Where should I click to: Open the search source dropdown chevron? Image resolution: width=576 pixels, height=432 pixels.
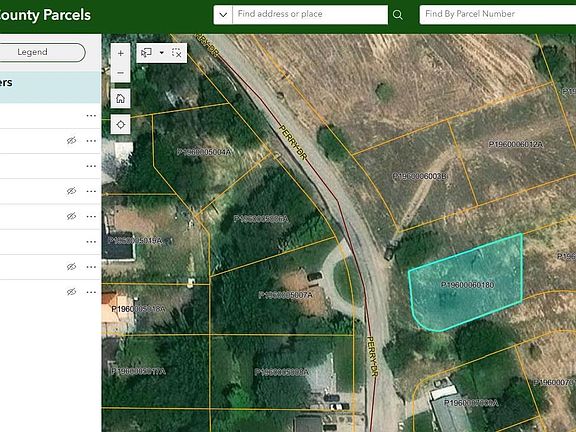click(223, 15)
